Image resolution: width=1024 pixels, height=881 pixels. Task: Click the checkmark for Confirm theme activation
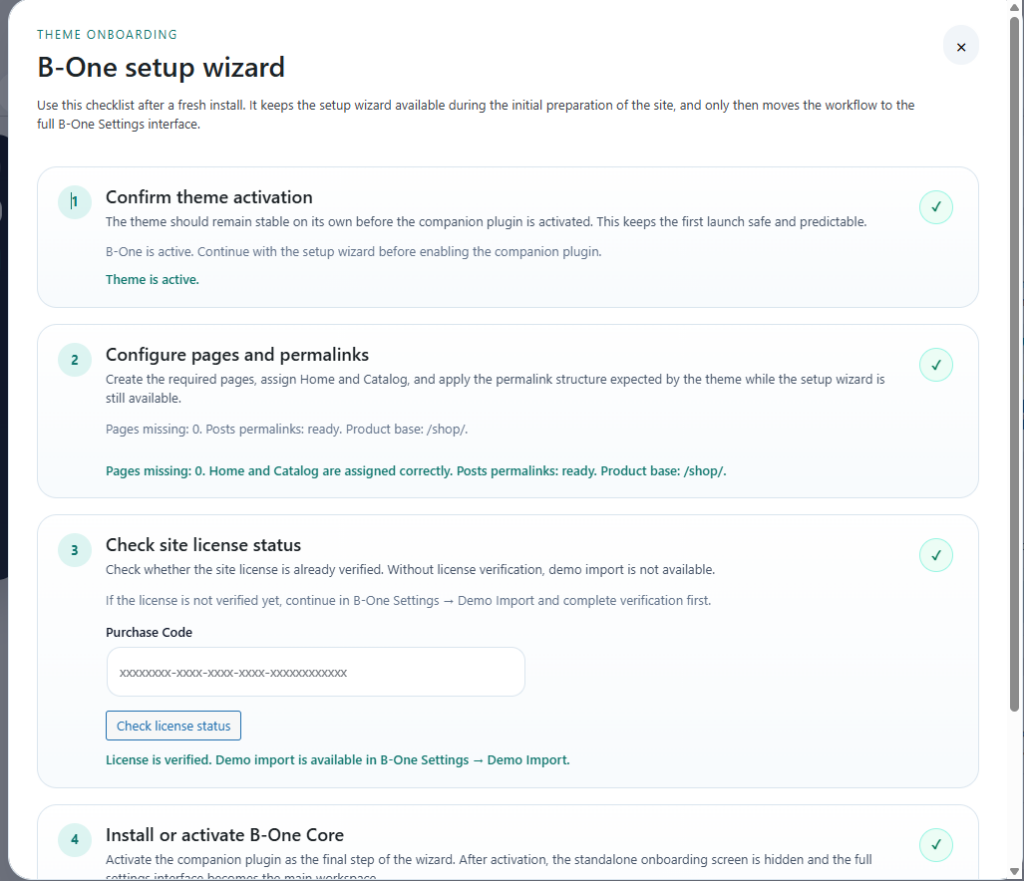click(x=936, y=208)
